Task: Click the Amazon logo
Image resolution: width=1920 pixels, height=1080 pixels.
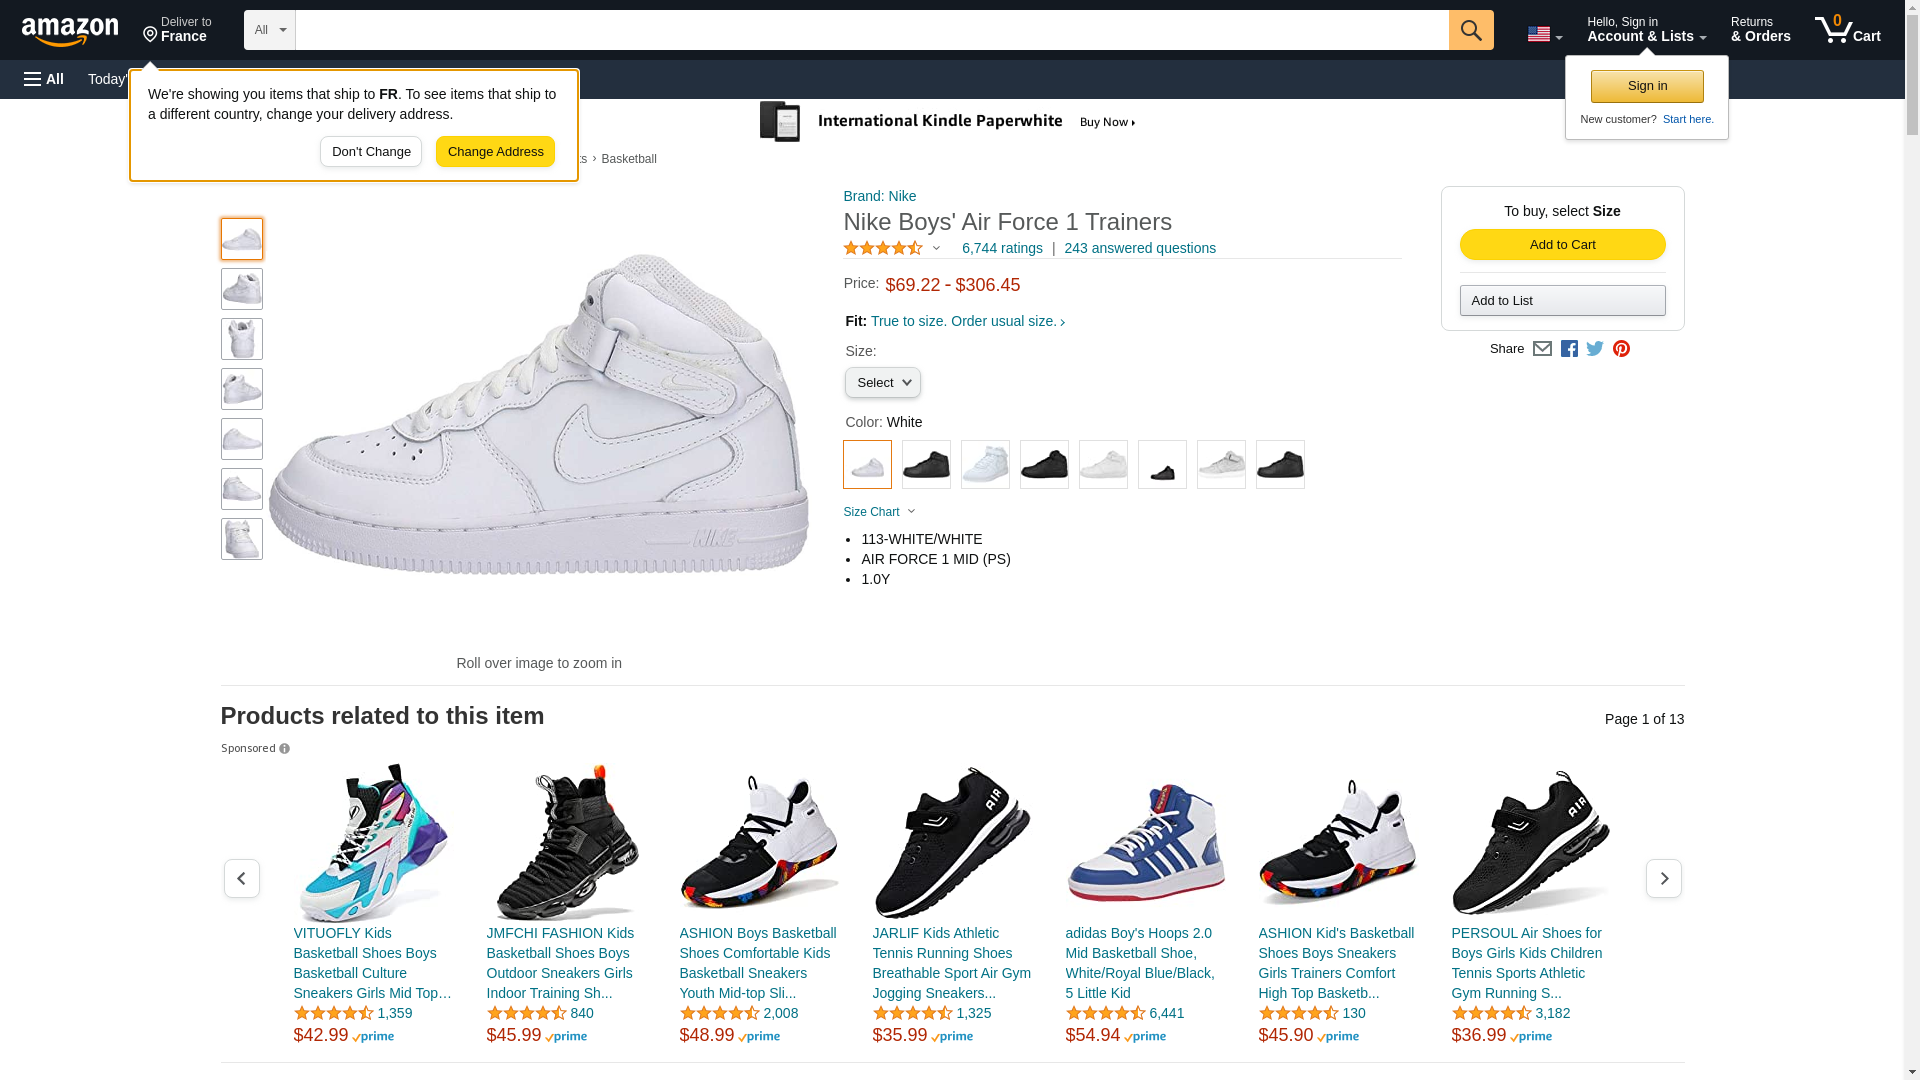Action: [70, 31]
